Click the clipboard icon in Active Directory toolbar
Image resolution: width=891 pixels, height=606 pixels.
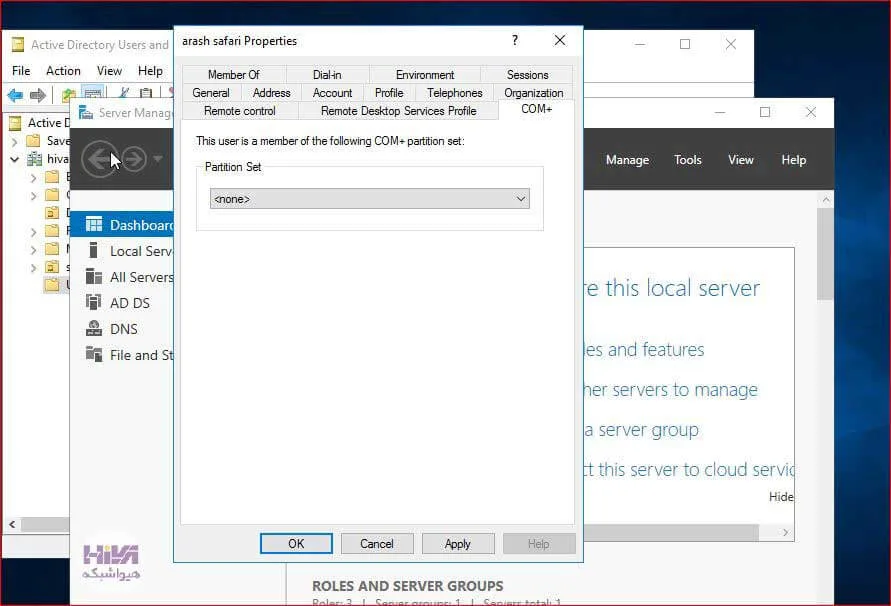pyautogui.click(x=147, y=94)
